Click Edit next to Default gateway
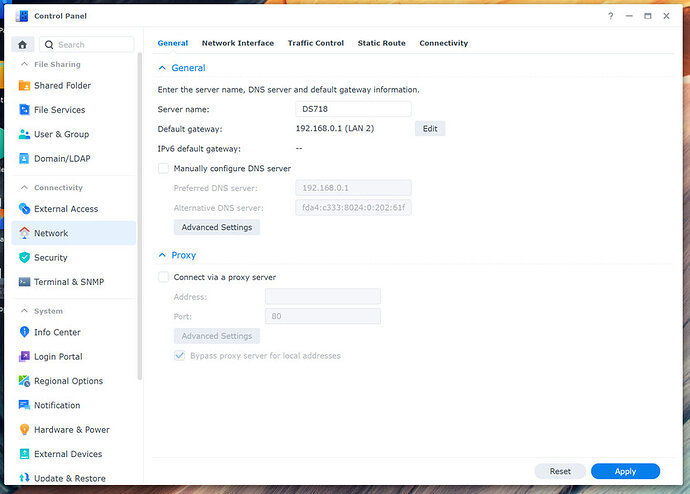This screenshot has height=494, width=690. 430,128
